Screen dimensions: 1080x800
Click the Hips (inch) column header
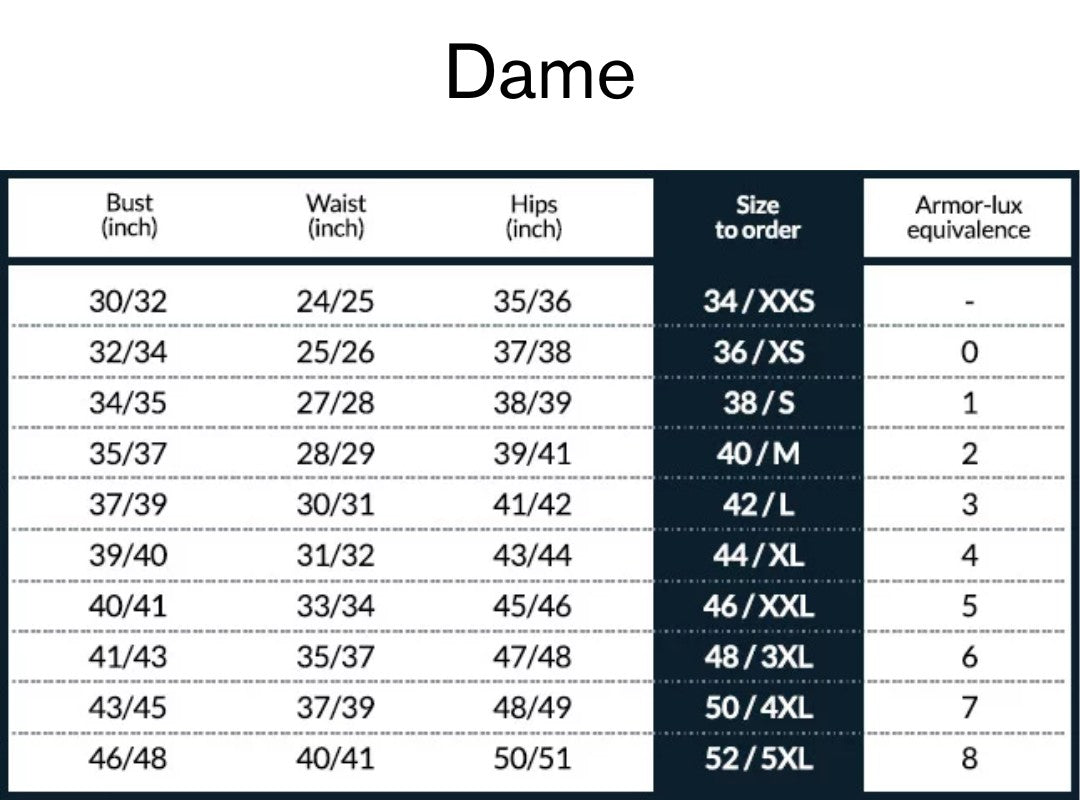[534, 216]
